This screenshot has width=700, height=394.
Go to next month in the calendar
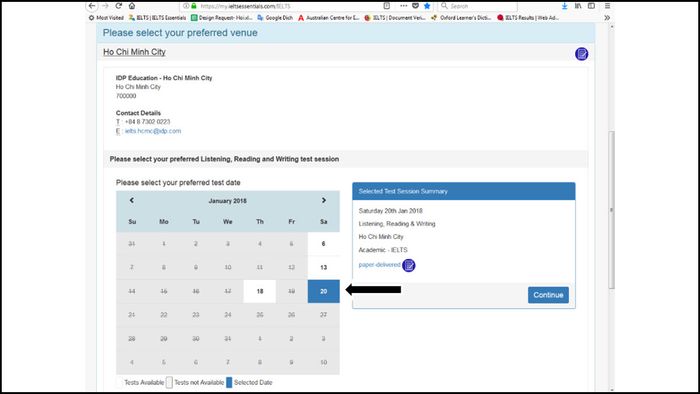click(324, 200)
